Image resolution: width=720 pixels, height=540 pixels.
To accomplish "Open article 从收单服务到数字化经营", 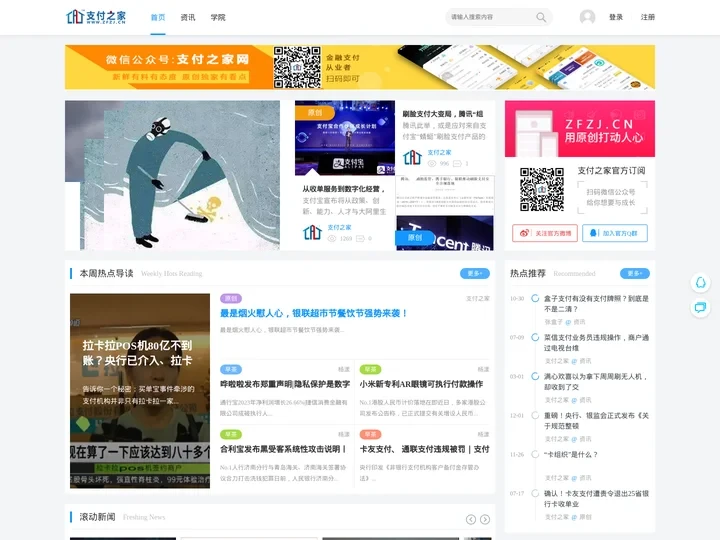I will [x=343, y=189].
